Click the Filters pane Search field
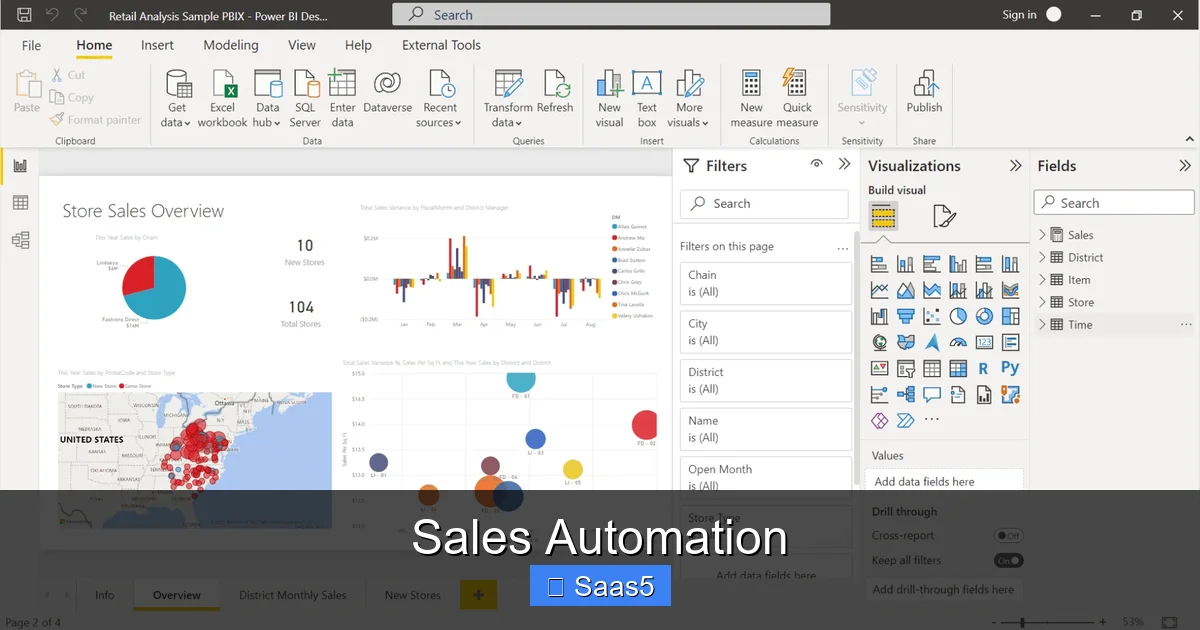Viewport: 1200px width, 630px height. tap(766, 204)
